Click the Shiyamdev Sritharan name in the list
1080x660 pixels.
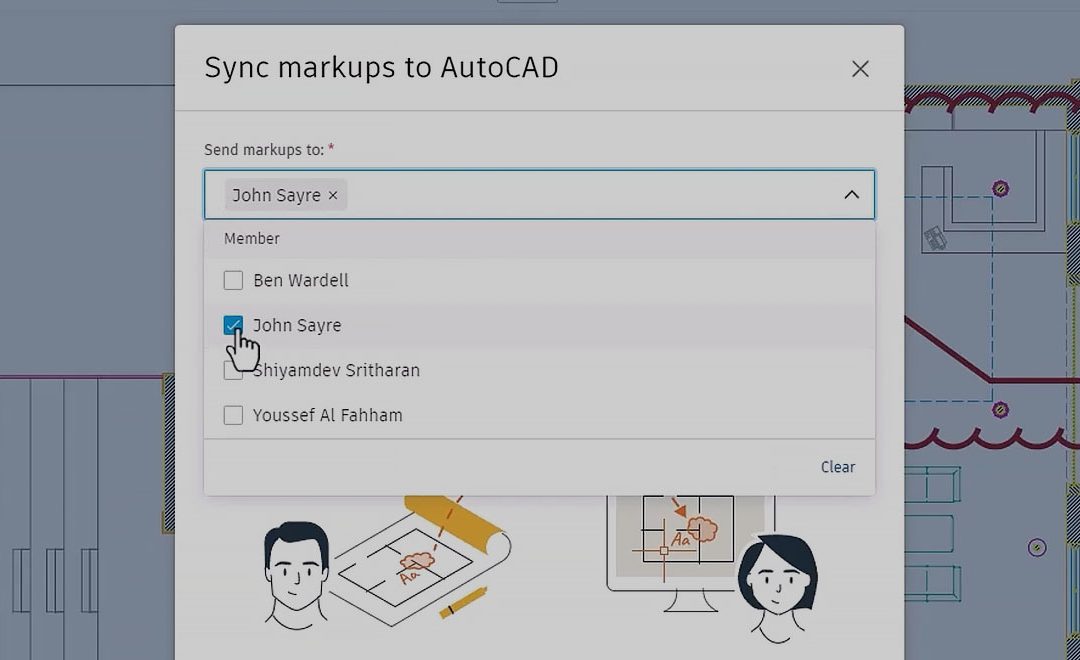[x=336, y=371]
